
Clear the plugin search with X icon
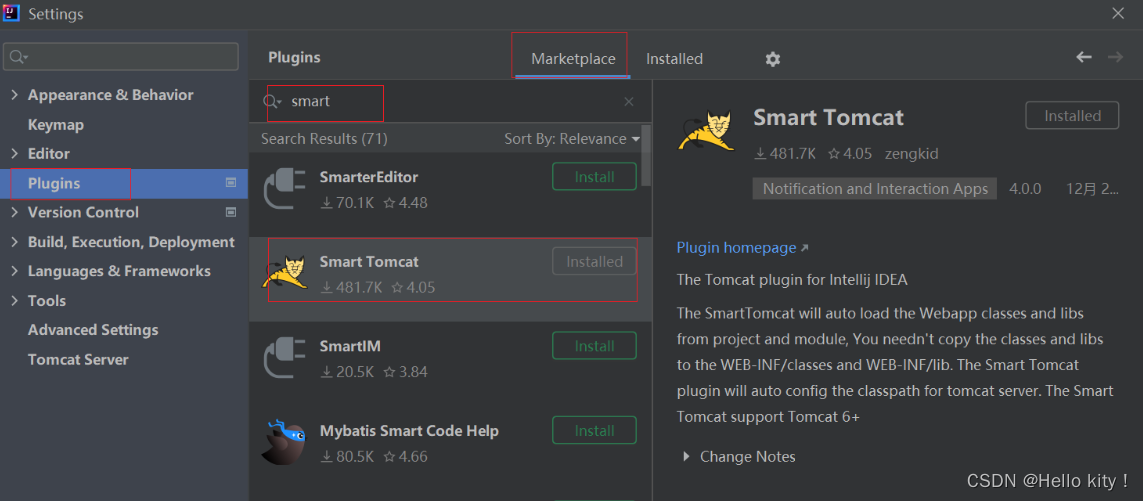point(629,101)
